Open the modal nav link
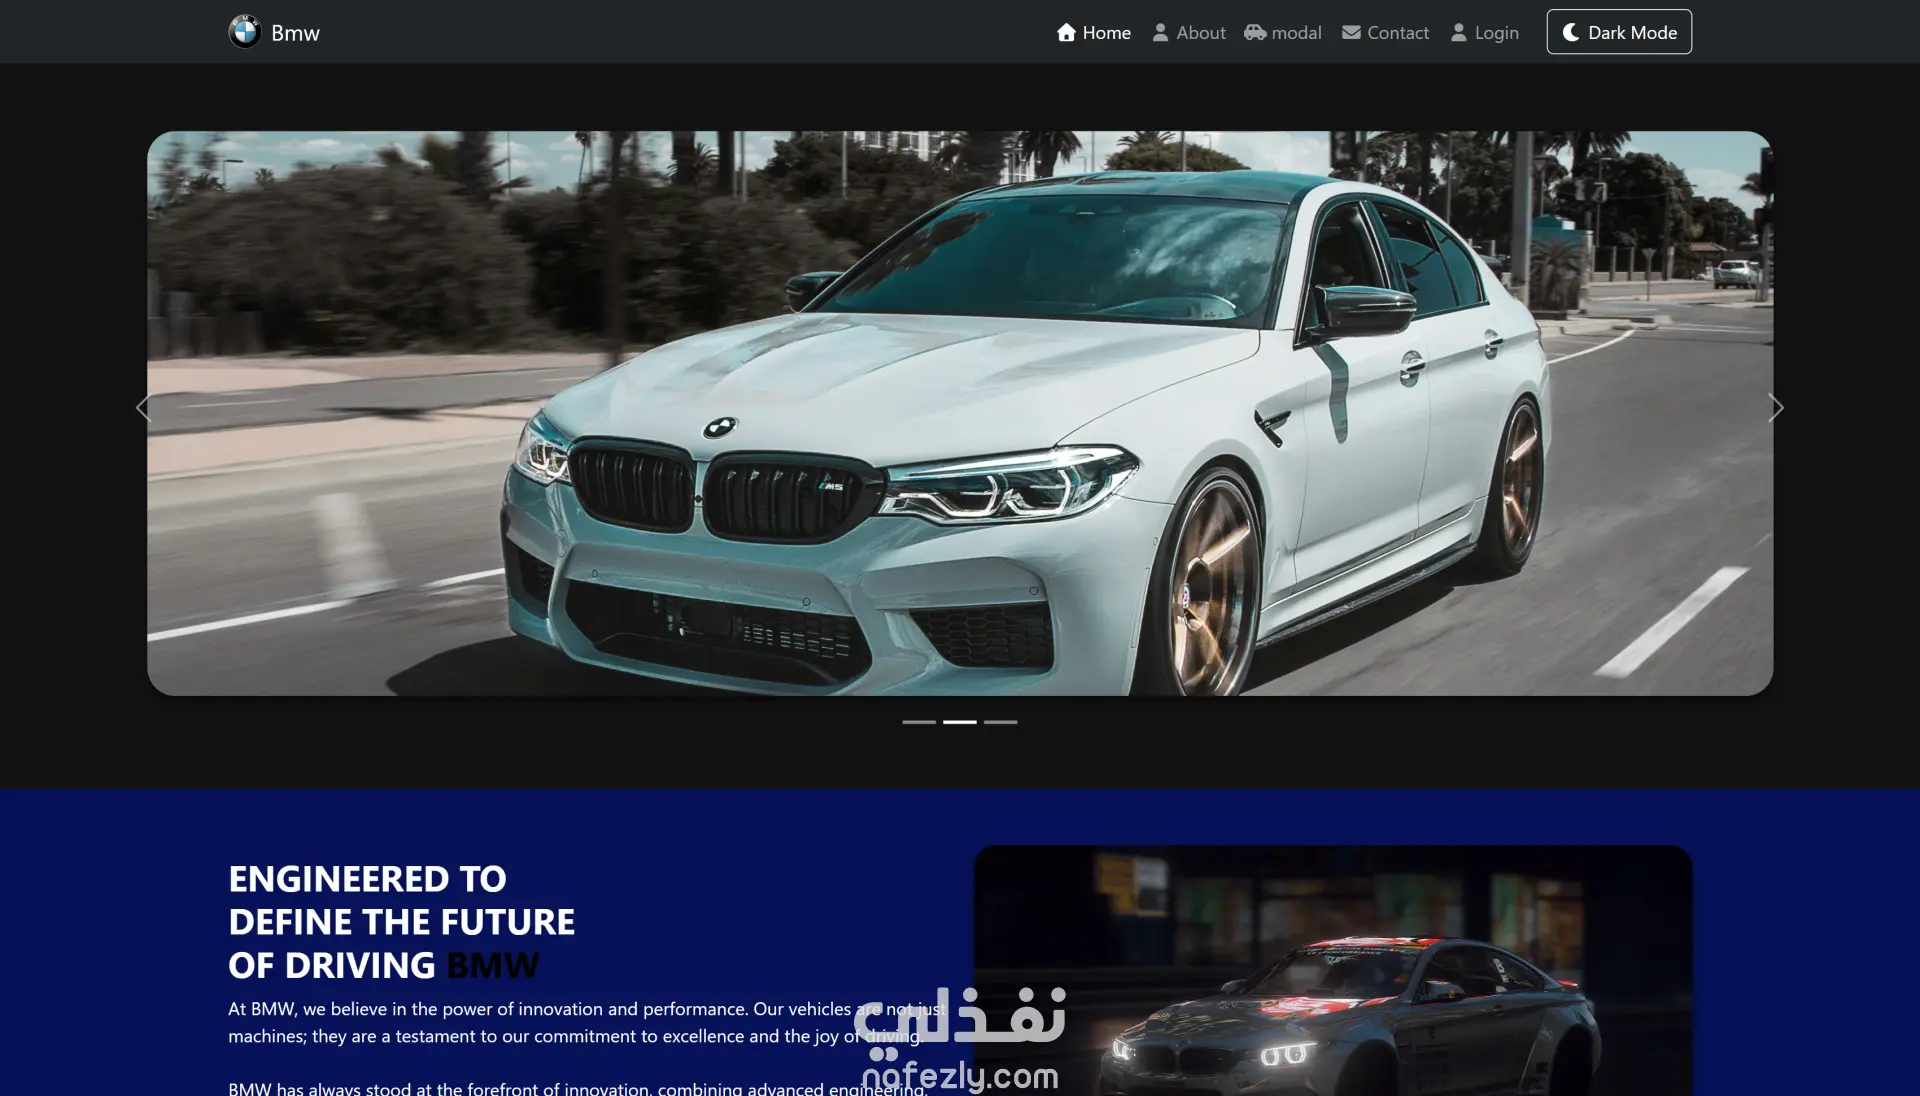 [x=1296, y=33]
